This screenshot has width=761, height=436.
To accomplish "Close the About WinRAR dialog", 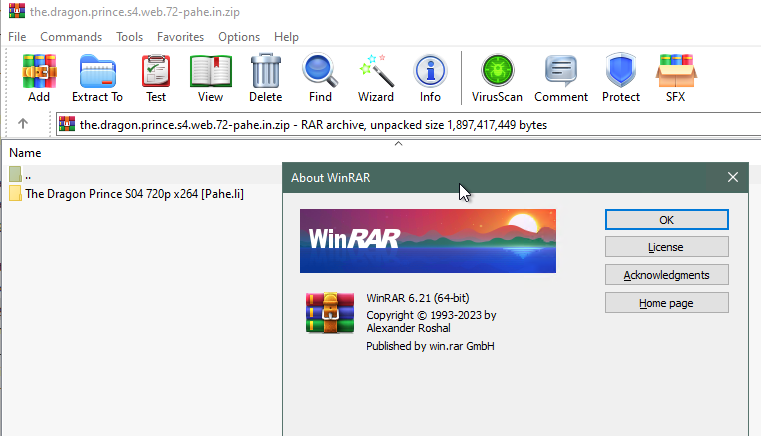I will pos(733,177).
